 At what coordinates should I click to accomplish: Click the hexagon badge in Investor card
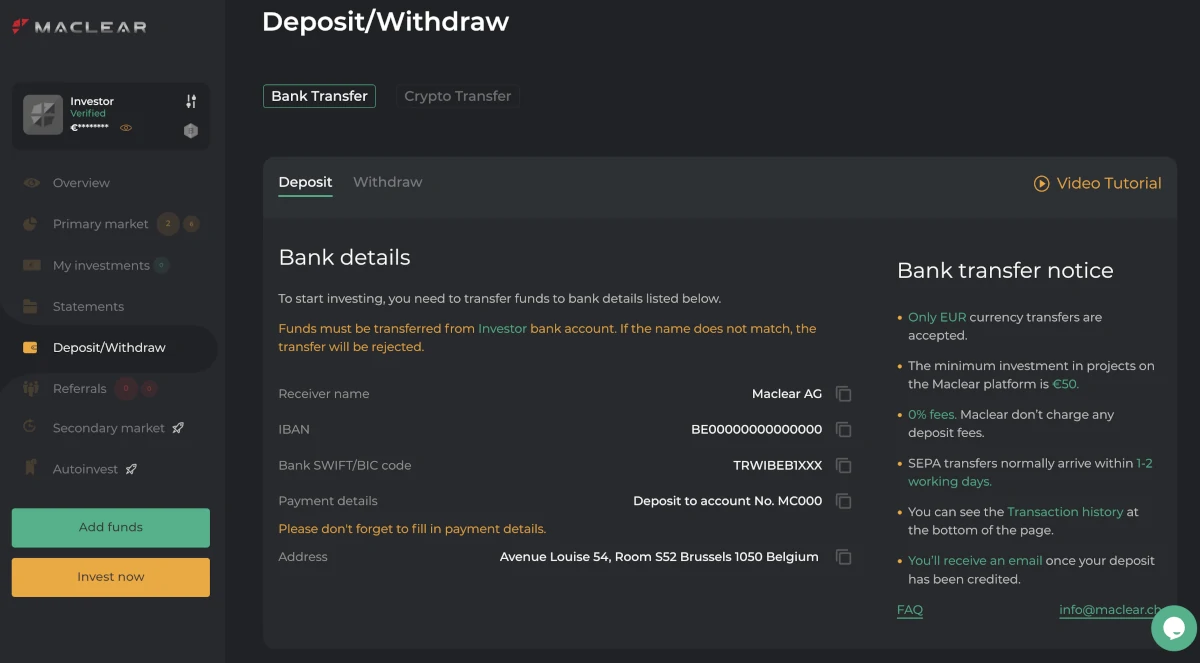[191, 131]
